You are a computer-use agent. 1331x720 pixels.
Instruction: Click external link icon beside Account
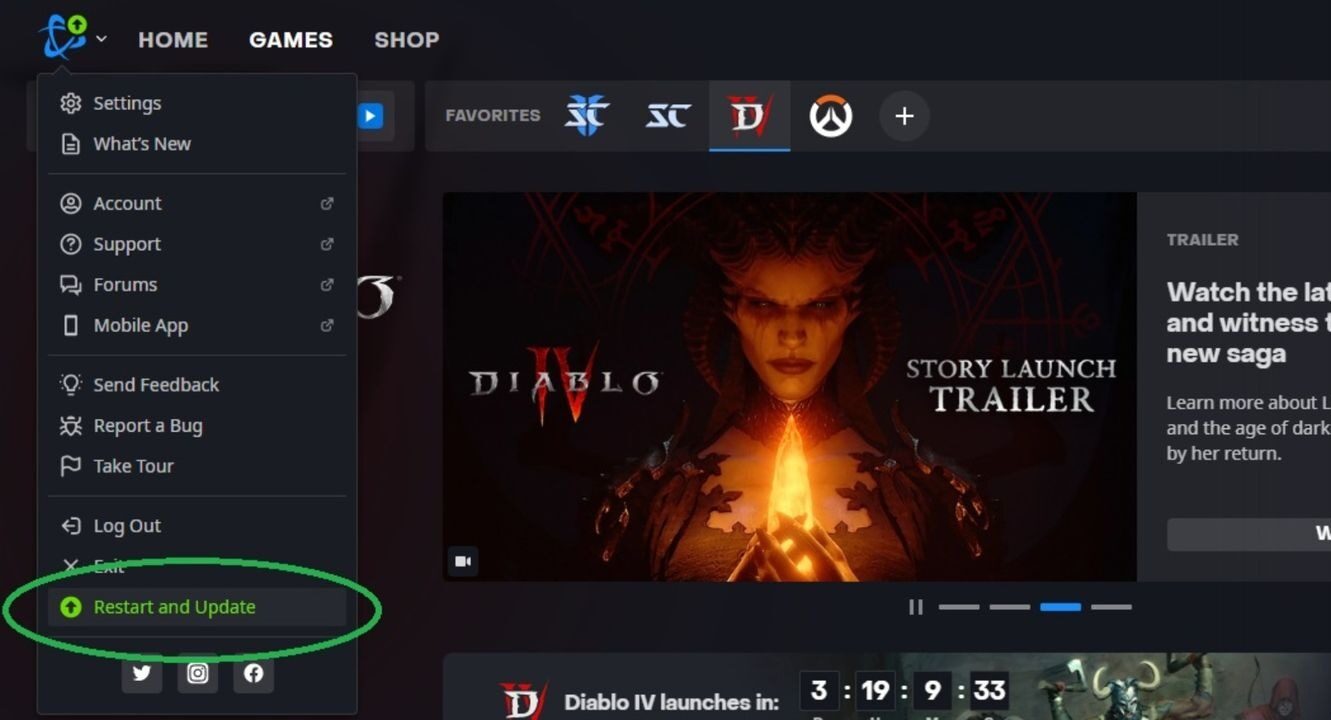pyautogui.click(x=326, y=204)
